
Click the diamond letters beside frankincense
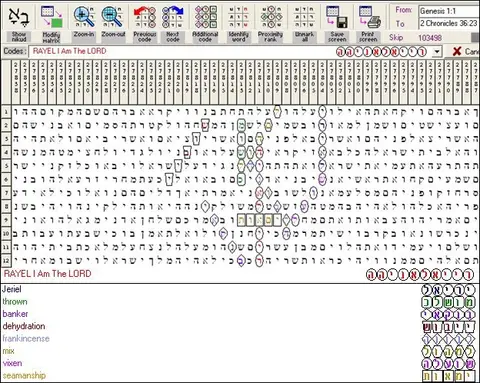click(448, 339)
